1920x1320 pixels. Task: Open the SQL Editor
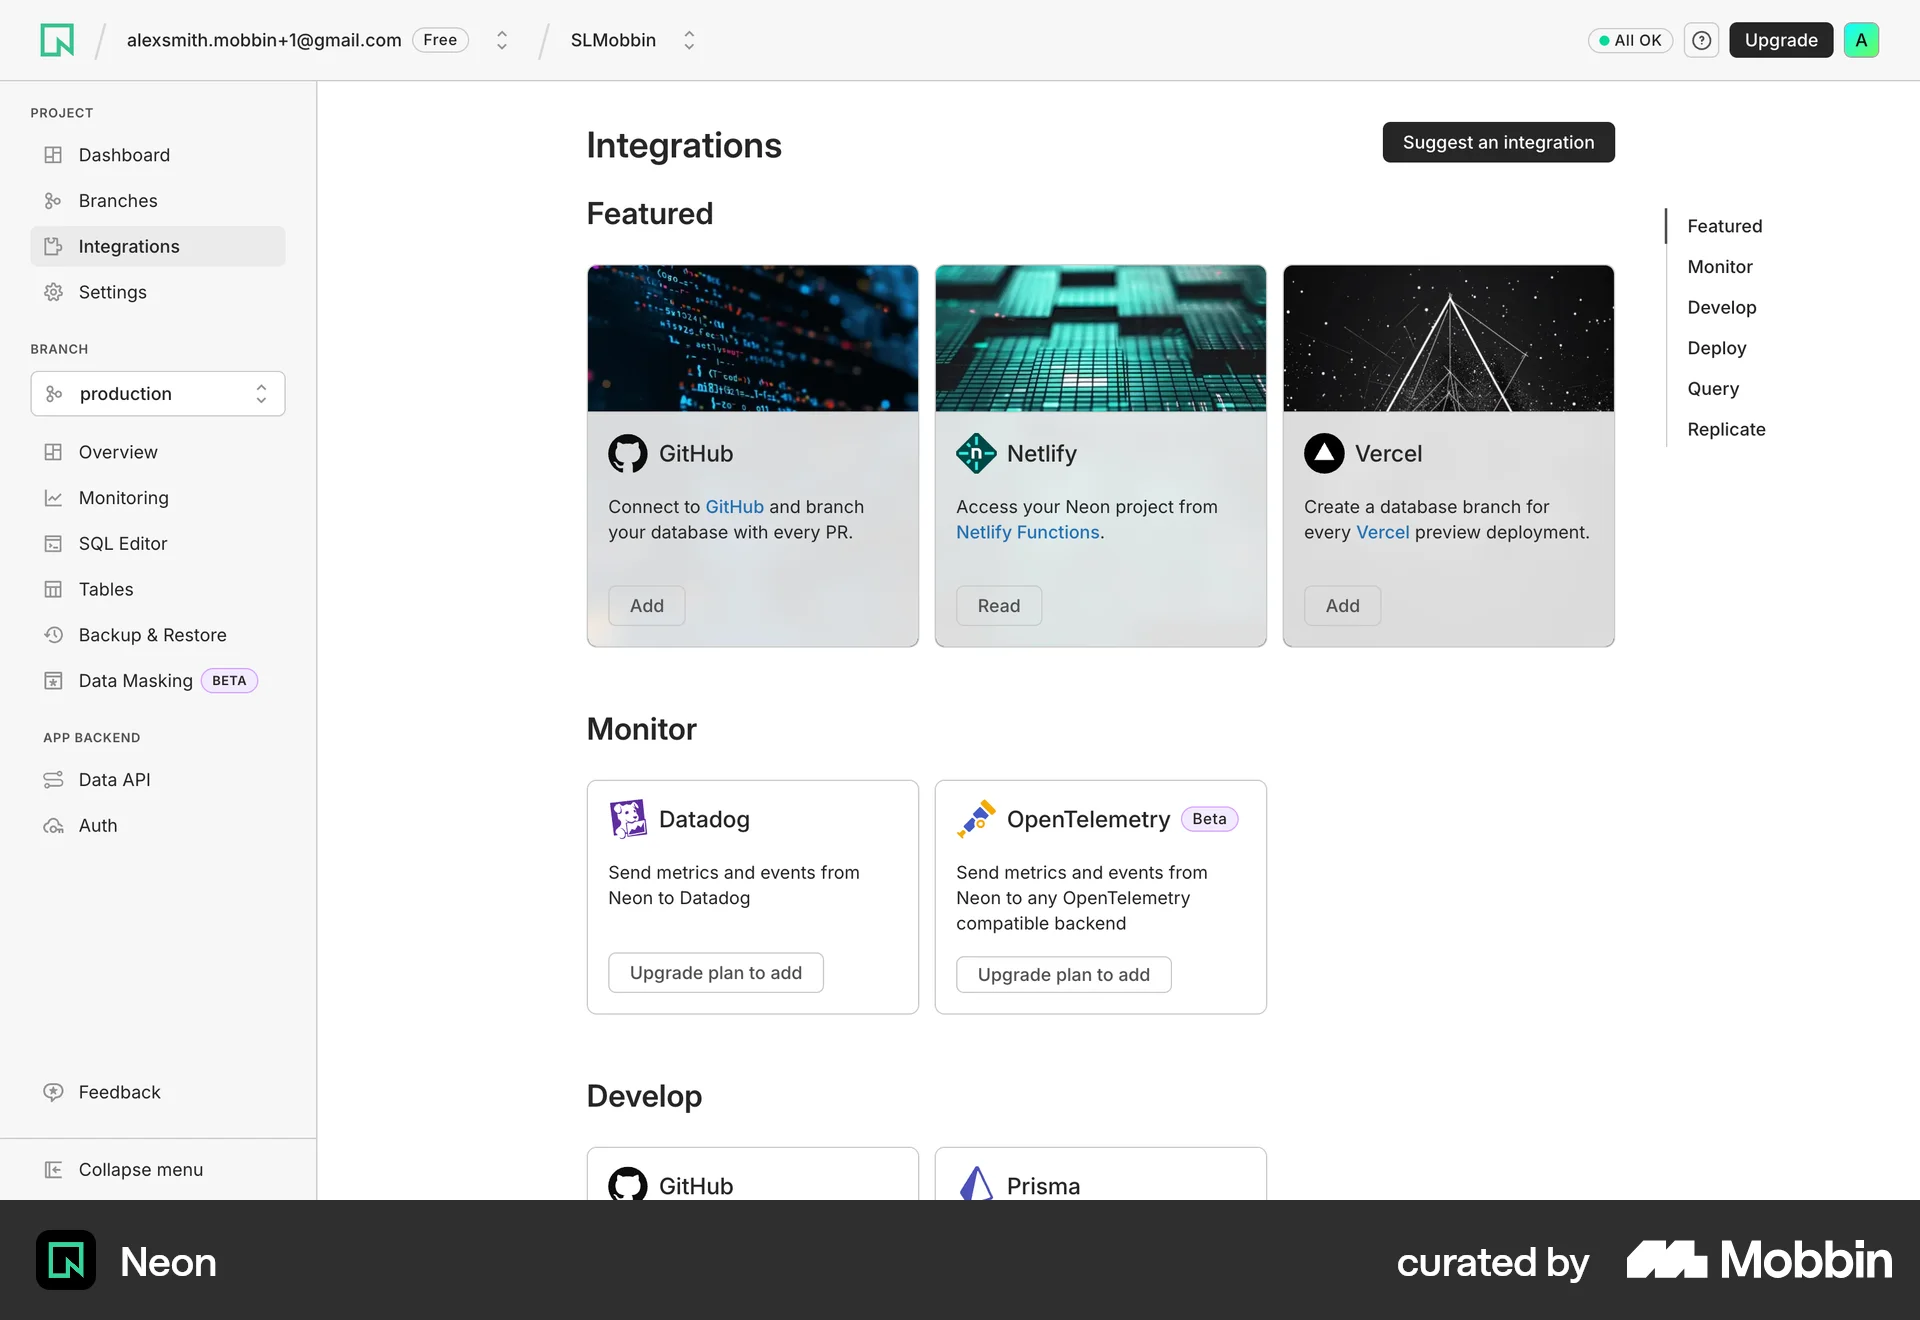(158, 544)
